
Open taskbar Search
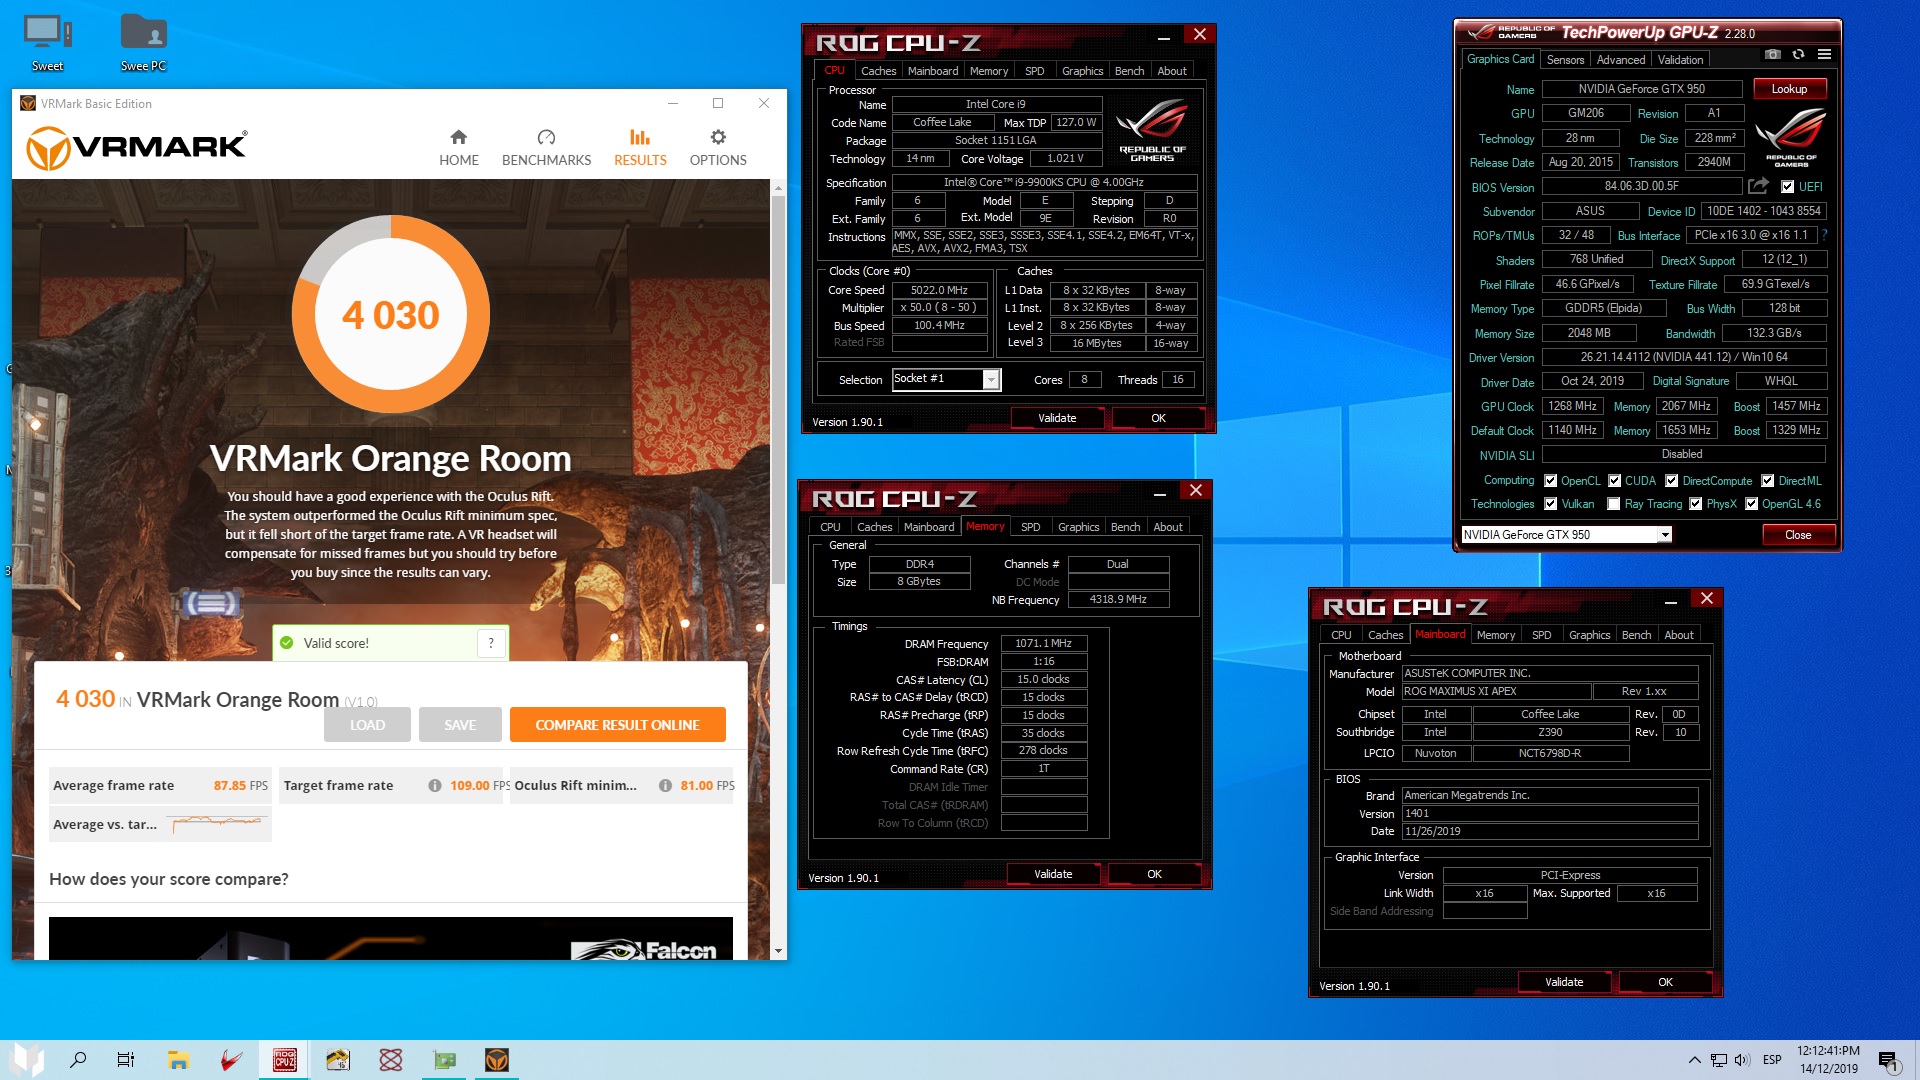(x=78, y=1059)
